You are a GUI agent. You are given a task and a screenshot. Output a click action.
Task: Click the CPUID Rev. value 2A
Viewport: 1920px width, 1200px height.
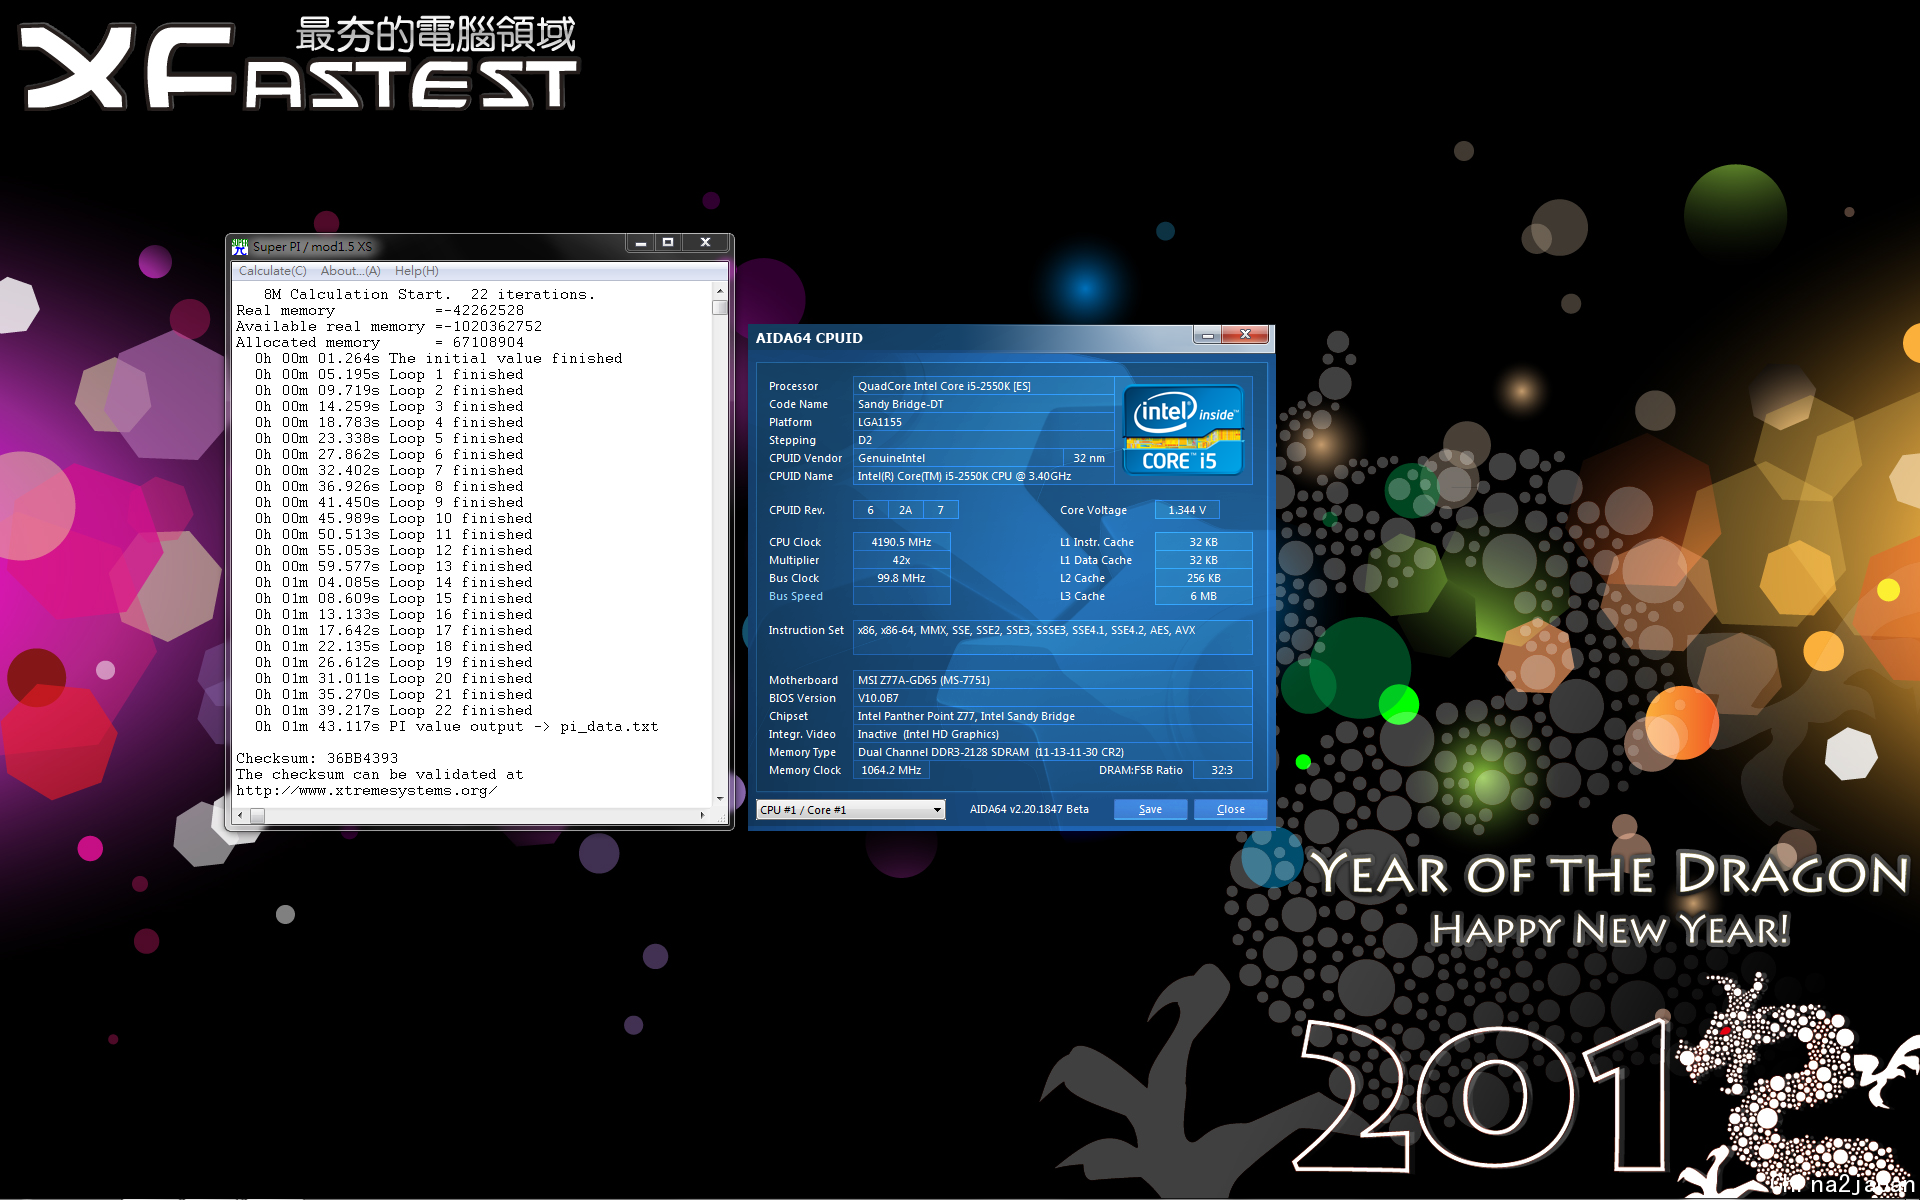tap(905, 510)
